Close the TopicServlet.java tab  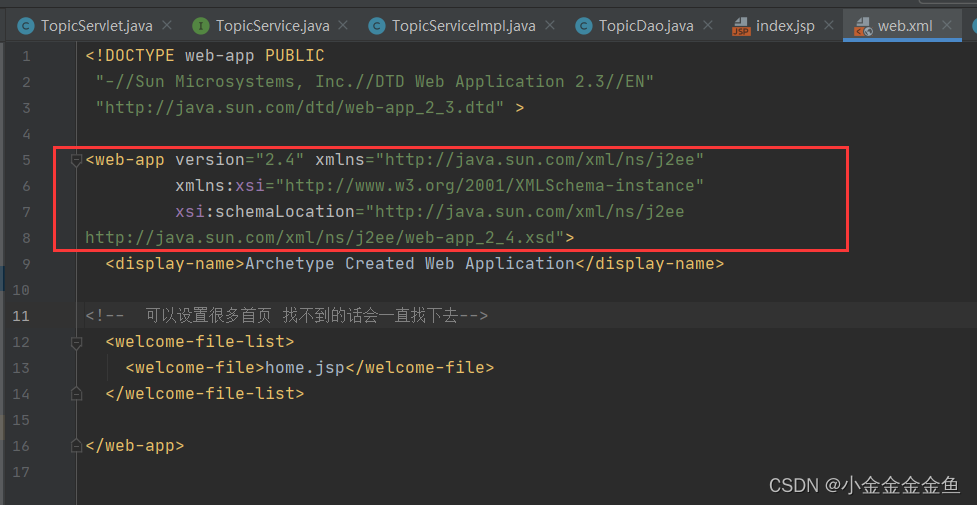[x=166, y=26]
